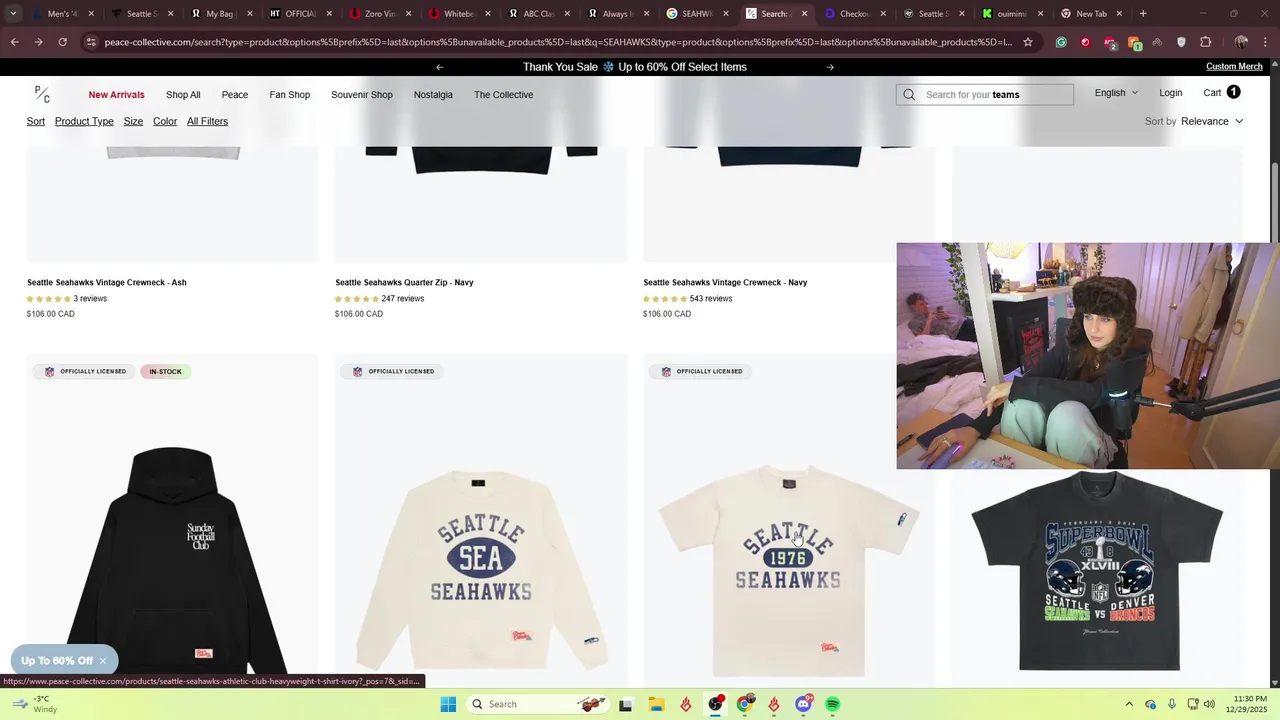Open Product Type filter
1280x720 pixels.
coord(84,121)
